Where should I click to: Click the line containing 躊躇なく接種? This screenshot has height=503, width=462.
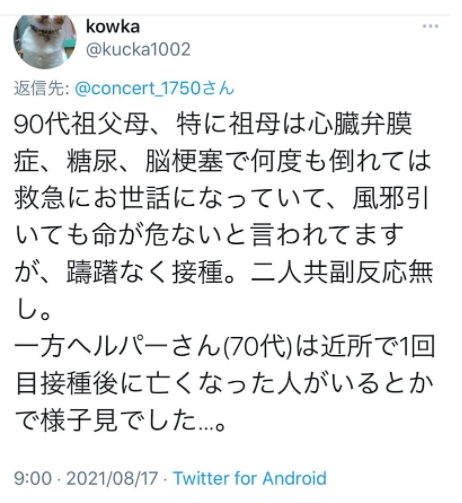[x=223, y=273]
